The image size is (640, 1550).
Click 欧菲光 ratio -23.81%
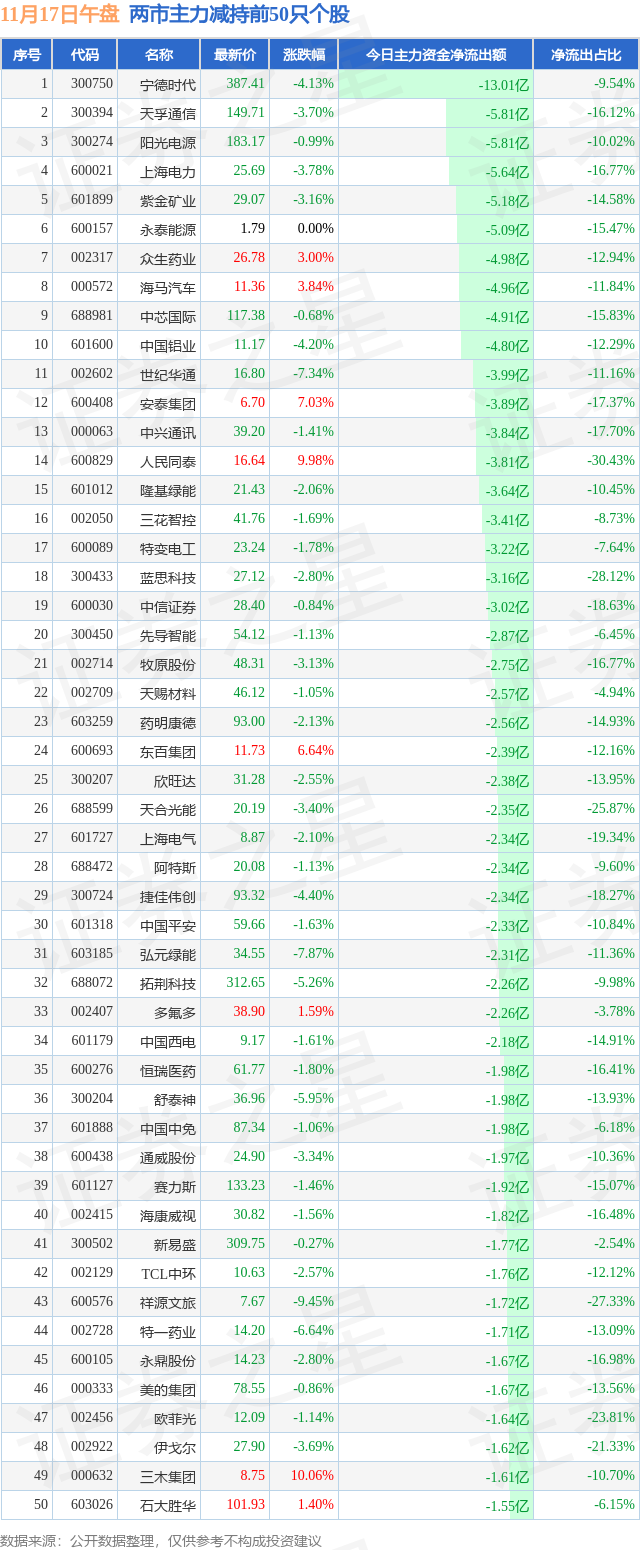611,1418
